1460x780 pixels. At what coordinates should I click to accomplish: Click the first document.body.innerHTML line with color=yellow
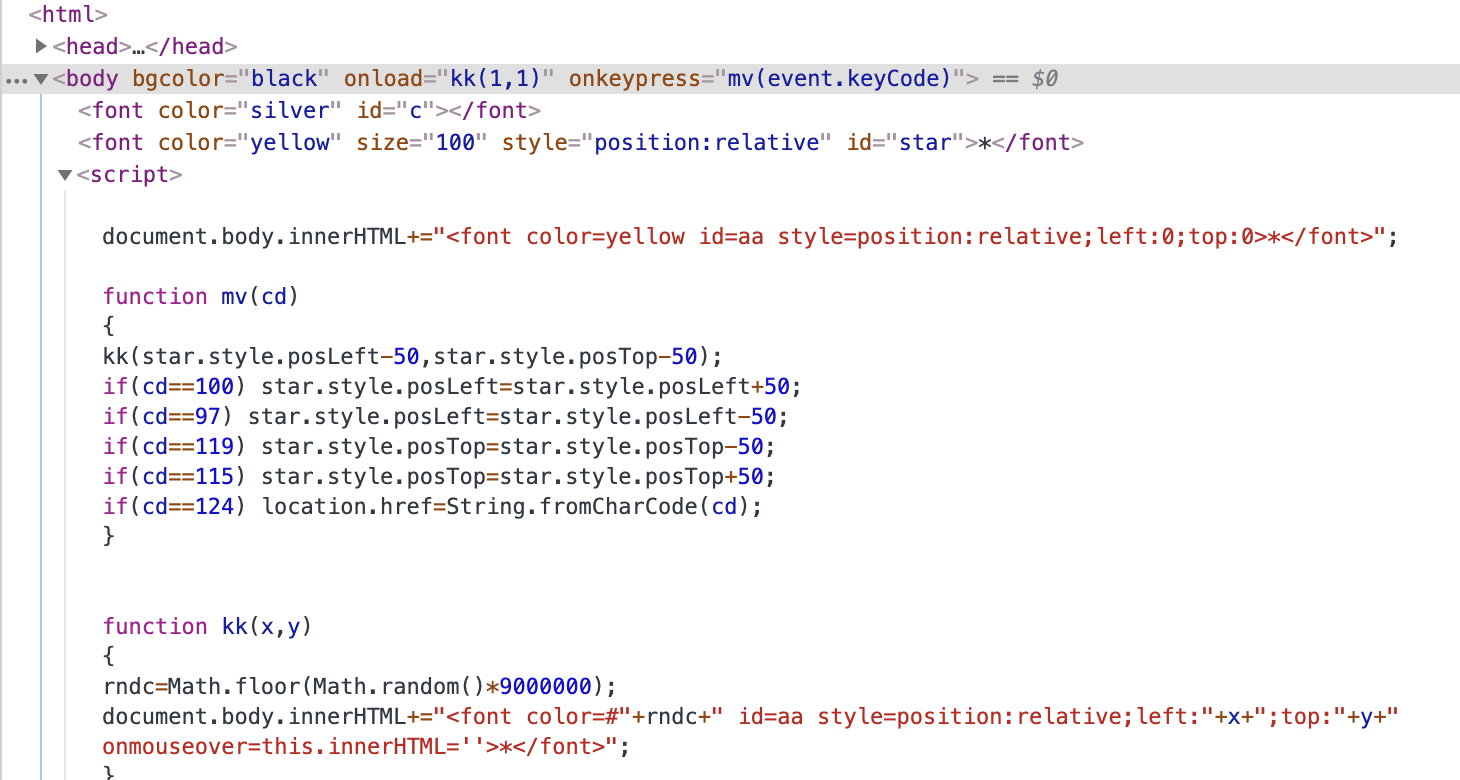point(749,237)
